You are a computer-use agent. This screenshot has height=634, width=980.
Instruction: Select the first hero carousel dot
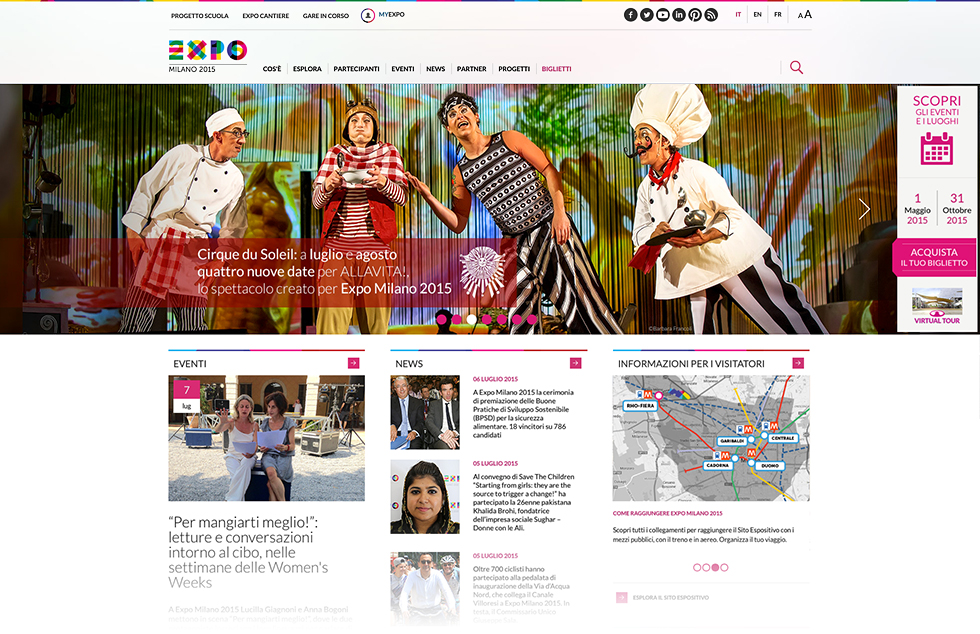point(441,320)
